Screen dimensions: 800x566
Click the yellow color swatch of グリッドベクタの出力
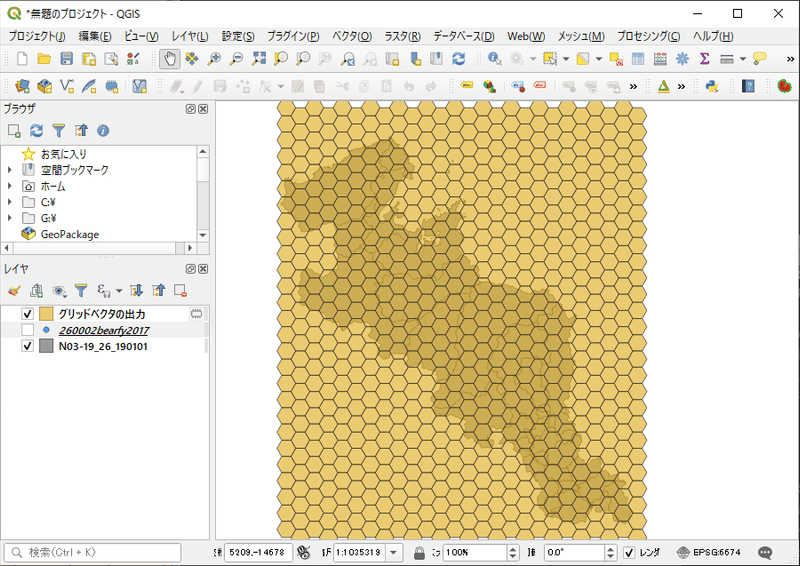click(x=46, y=314)
